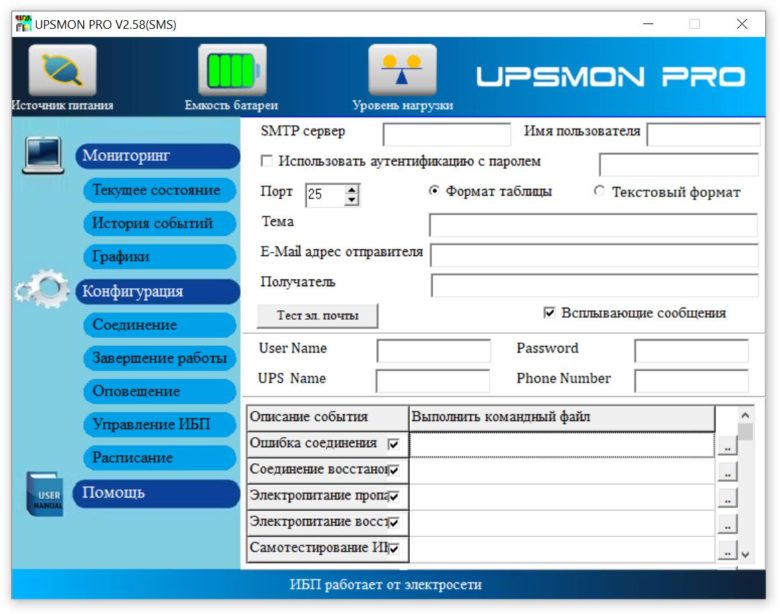Toggle checkbox for Электропитание восстановлено event
The width and height of the screenshot is (780, 614).
[393, 522]
